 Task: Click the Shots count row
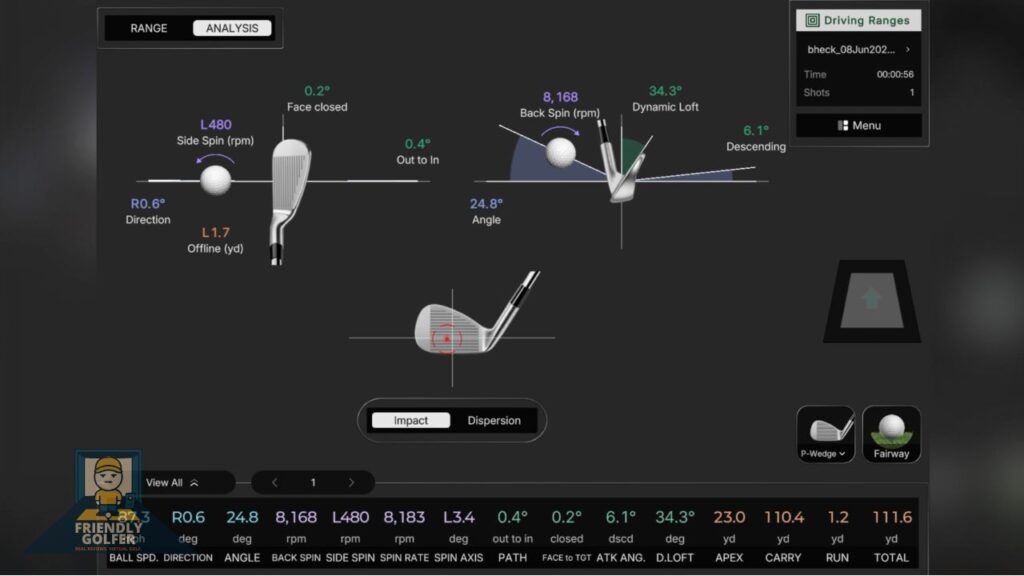click(859, 93)
